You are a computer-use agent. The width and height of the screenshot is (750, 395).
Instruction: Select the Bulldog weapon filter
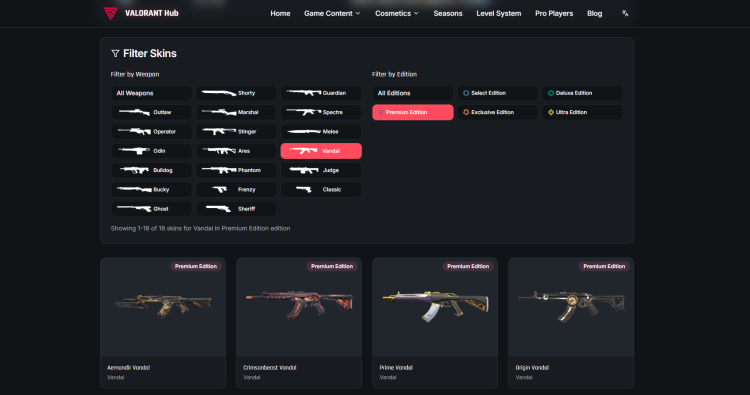click(x=152, y=170)
